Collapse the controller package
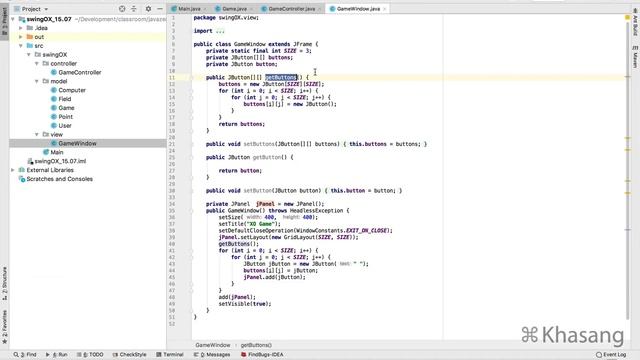 (37, 64)
